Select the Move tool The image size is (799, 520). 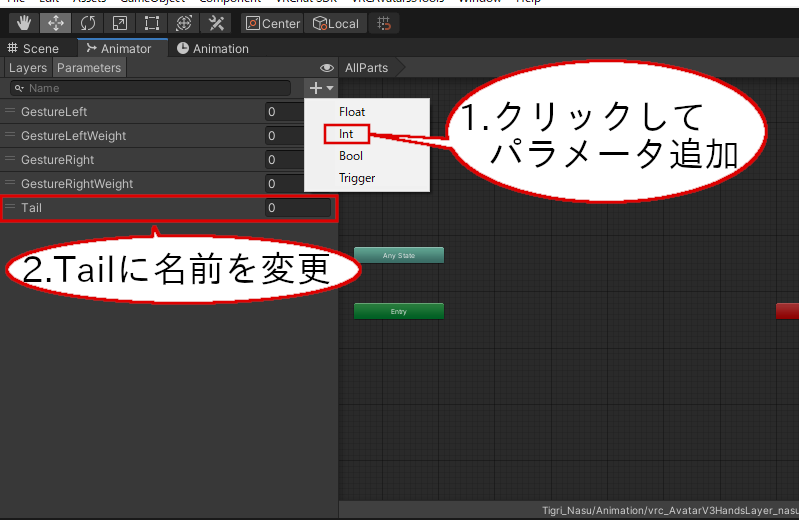(x=56, y=23)
